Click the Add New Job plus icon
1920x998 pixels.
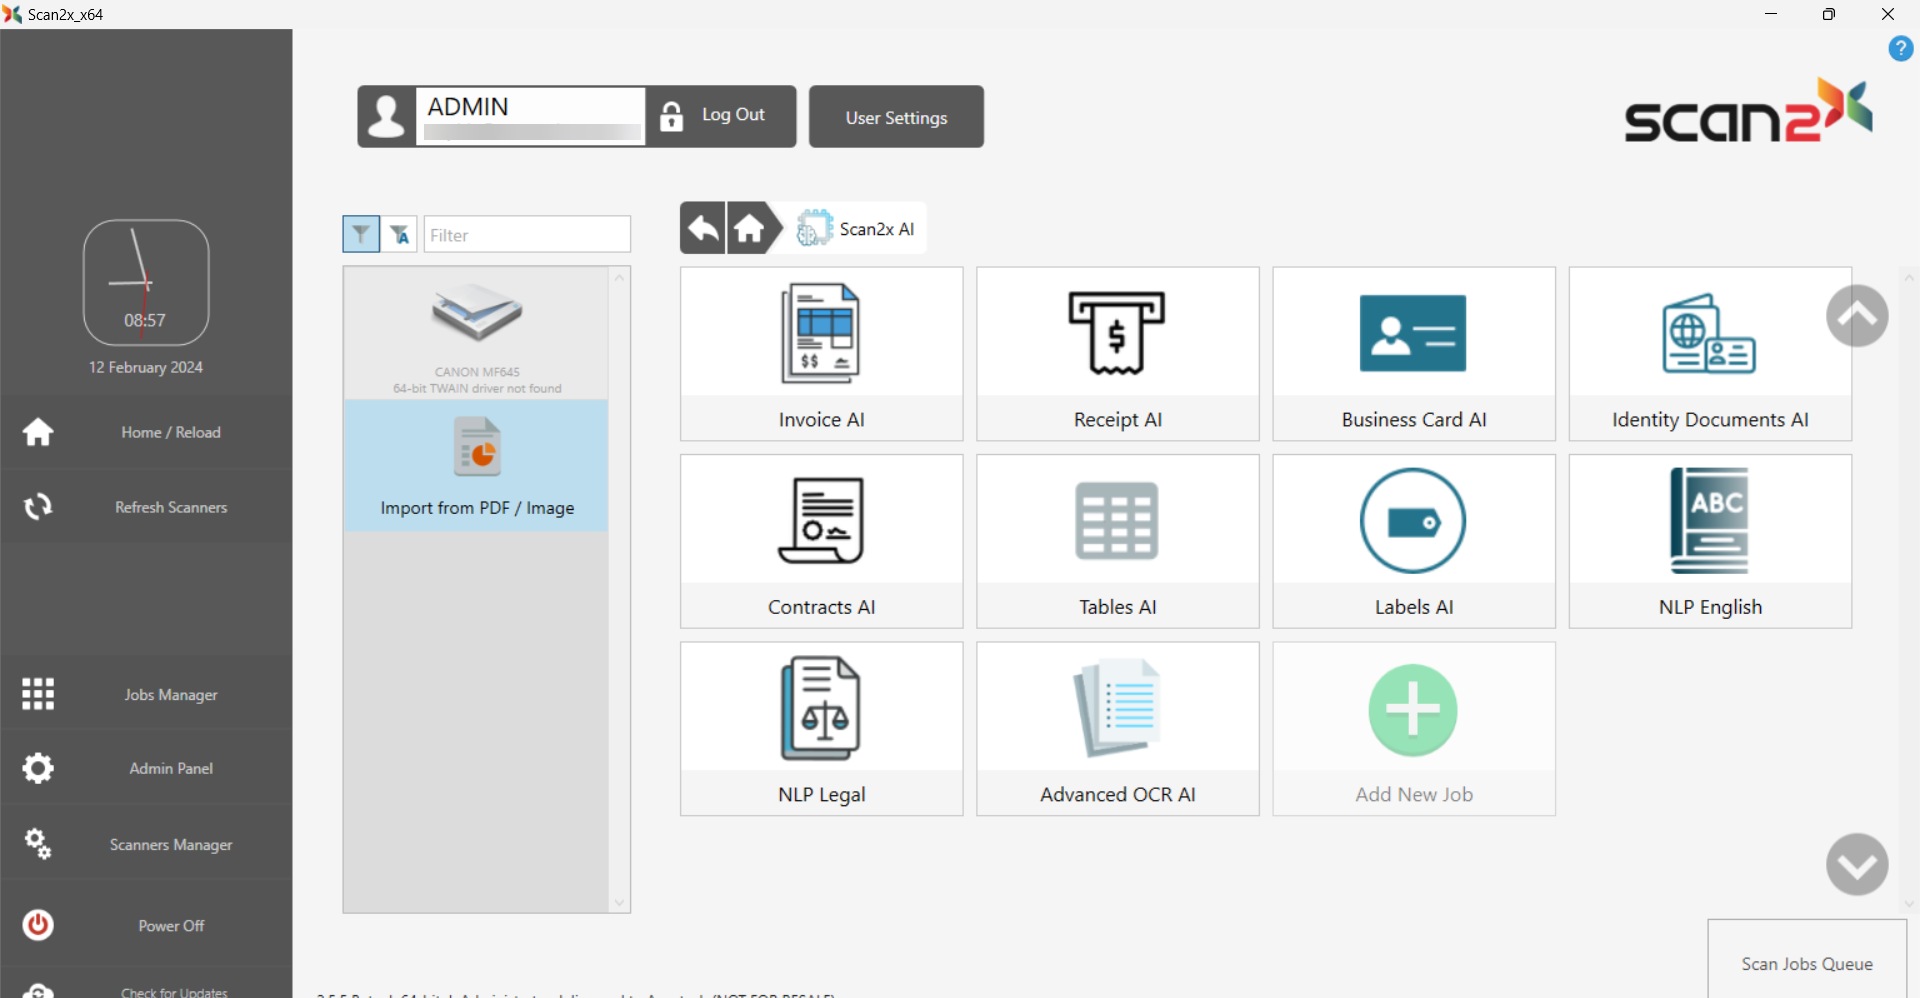tap(1413, 710)
